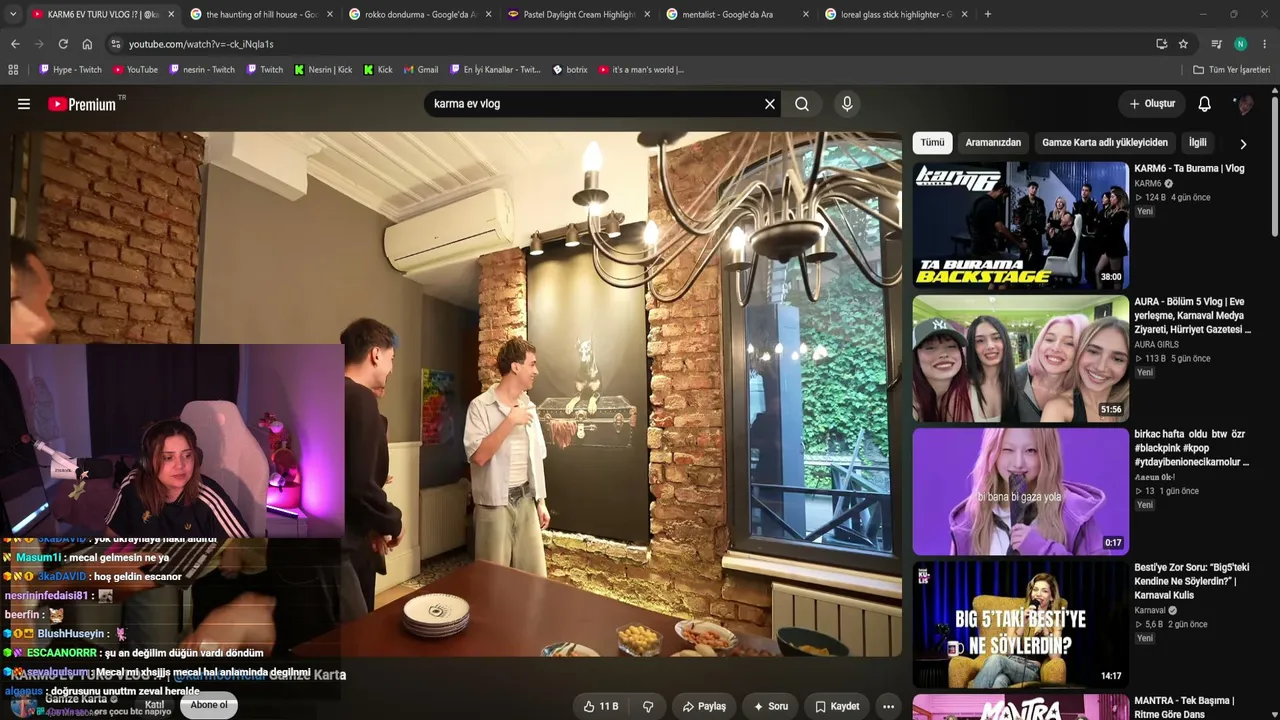This screenshot has width=1280, height=720.
Task: Click the 'Soru' ask button
Action: pos(771,706)
